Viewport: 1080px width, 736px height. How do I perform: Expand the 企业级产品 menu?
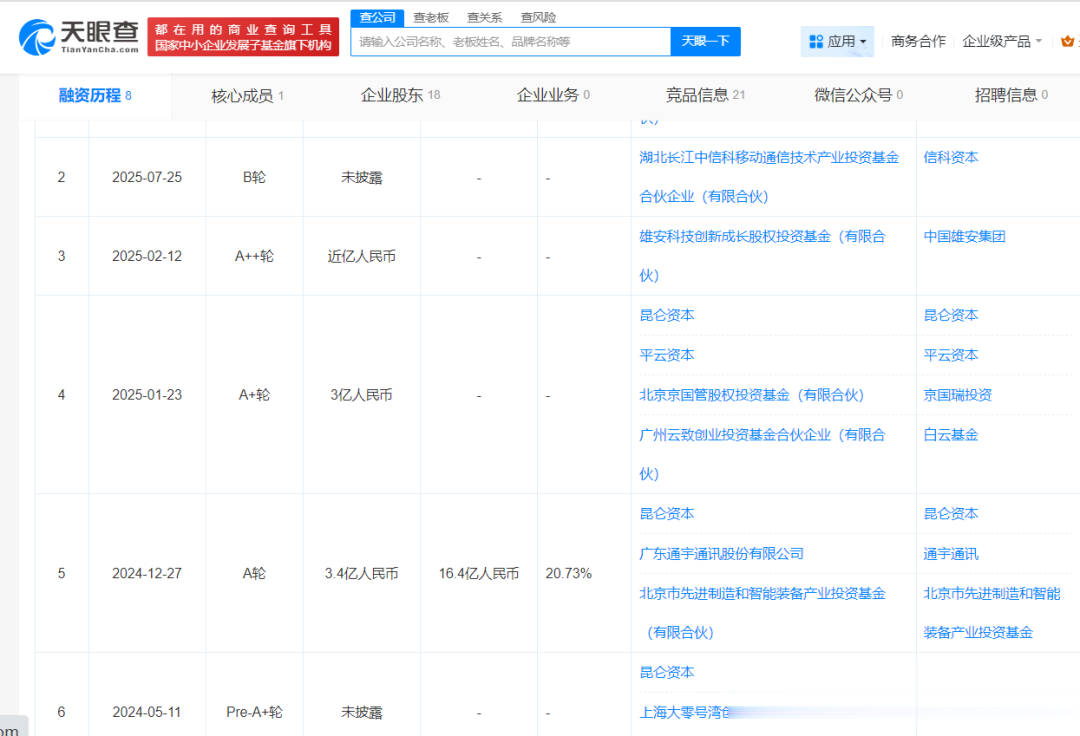tap(1001, 41)
